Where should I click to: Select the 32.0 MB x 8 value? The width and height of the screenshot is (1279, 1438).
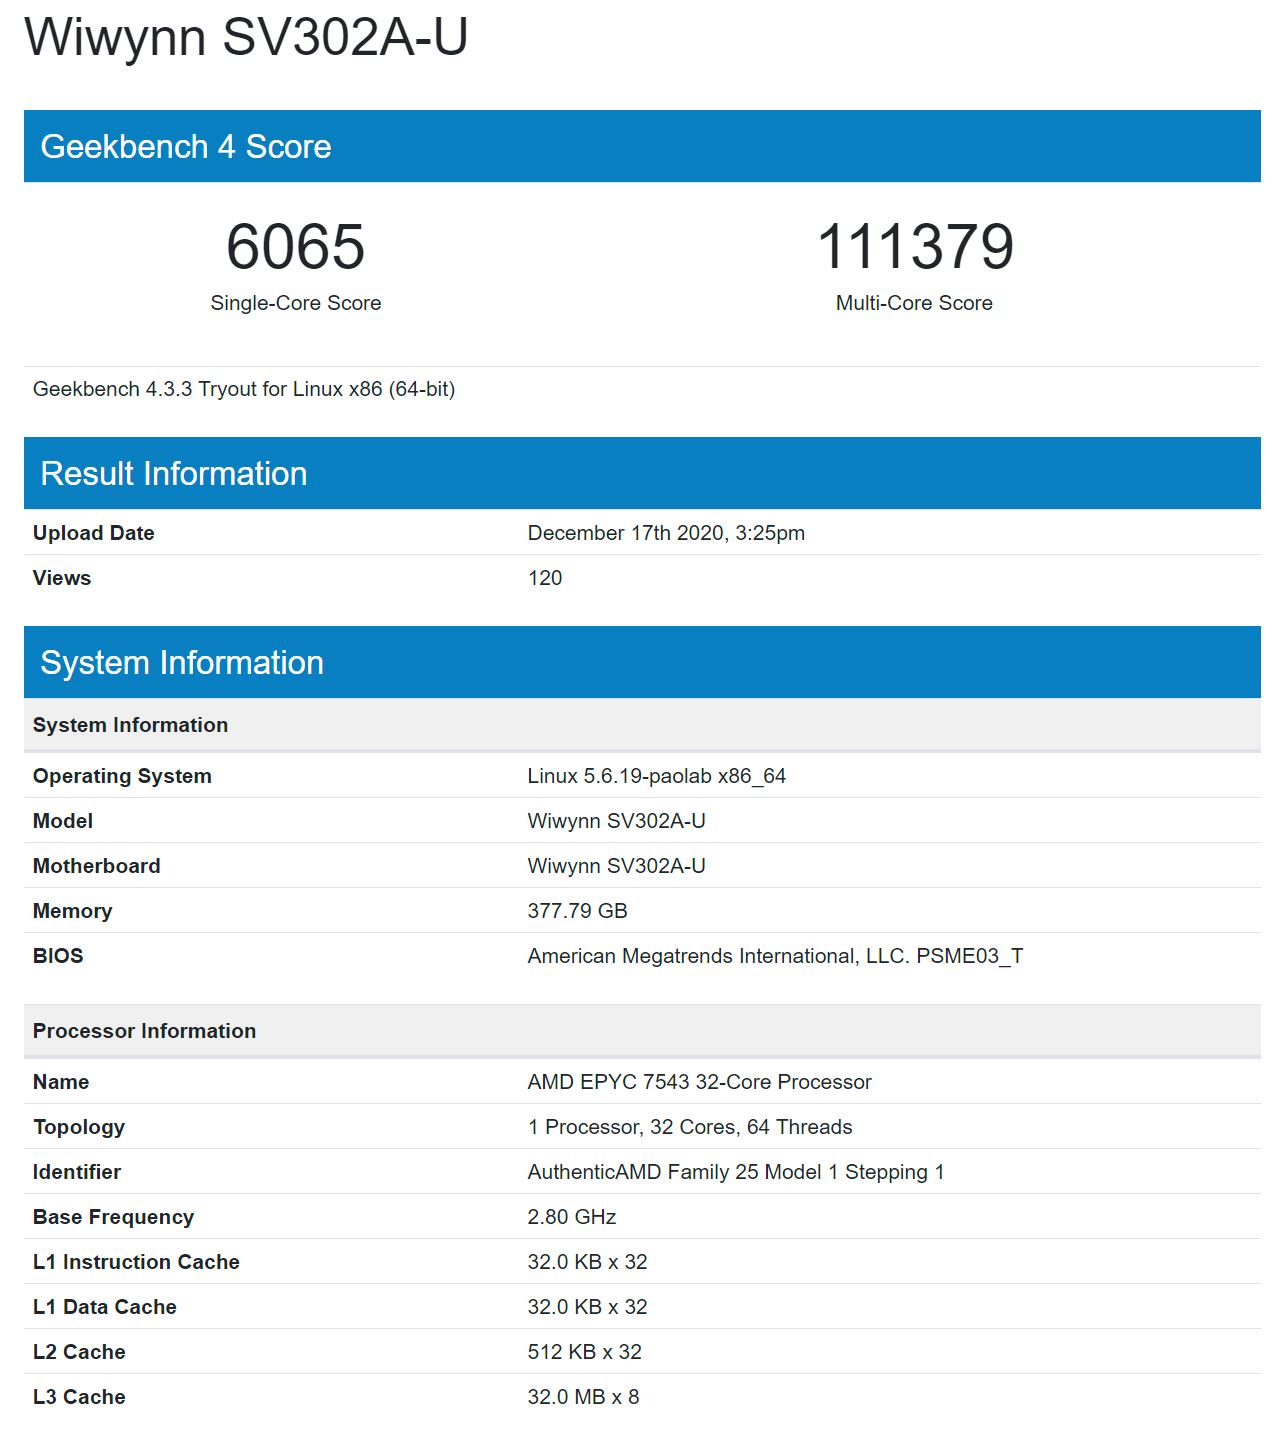[x=584, y=1397]
